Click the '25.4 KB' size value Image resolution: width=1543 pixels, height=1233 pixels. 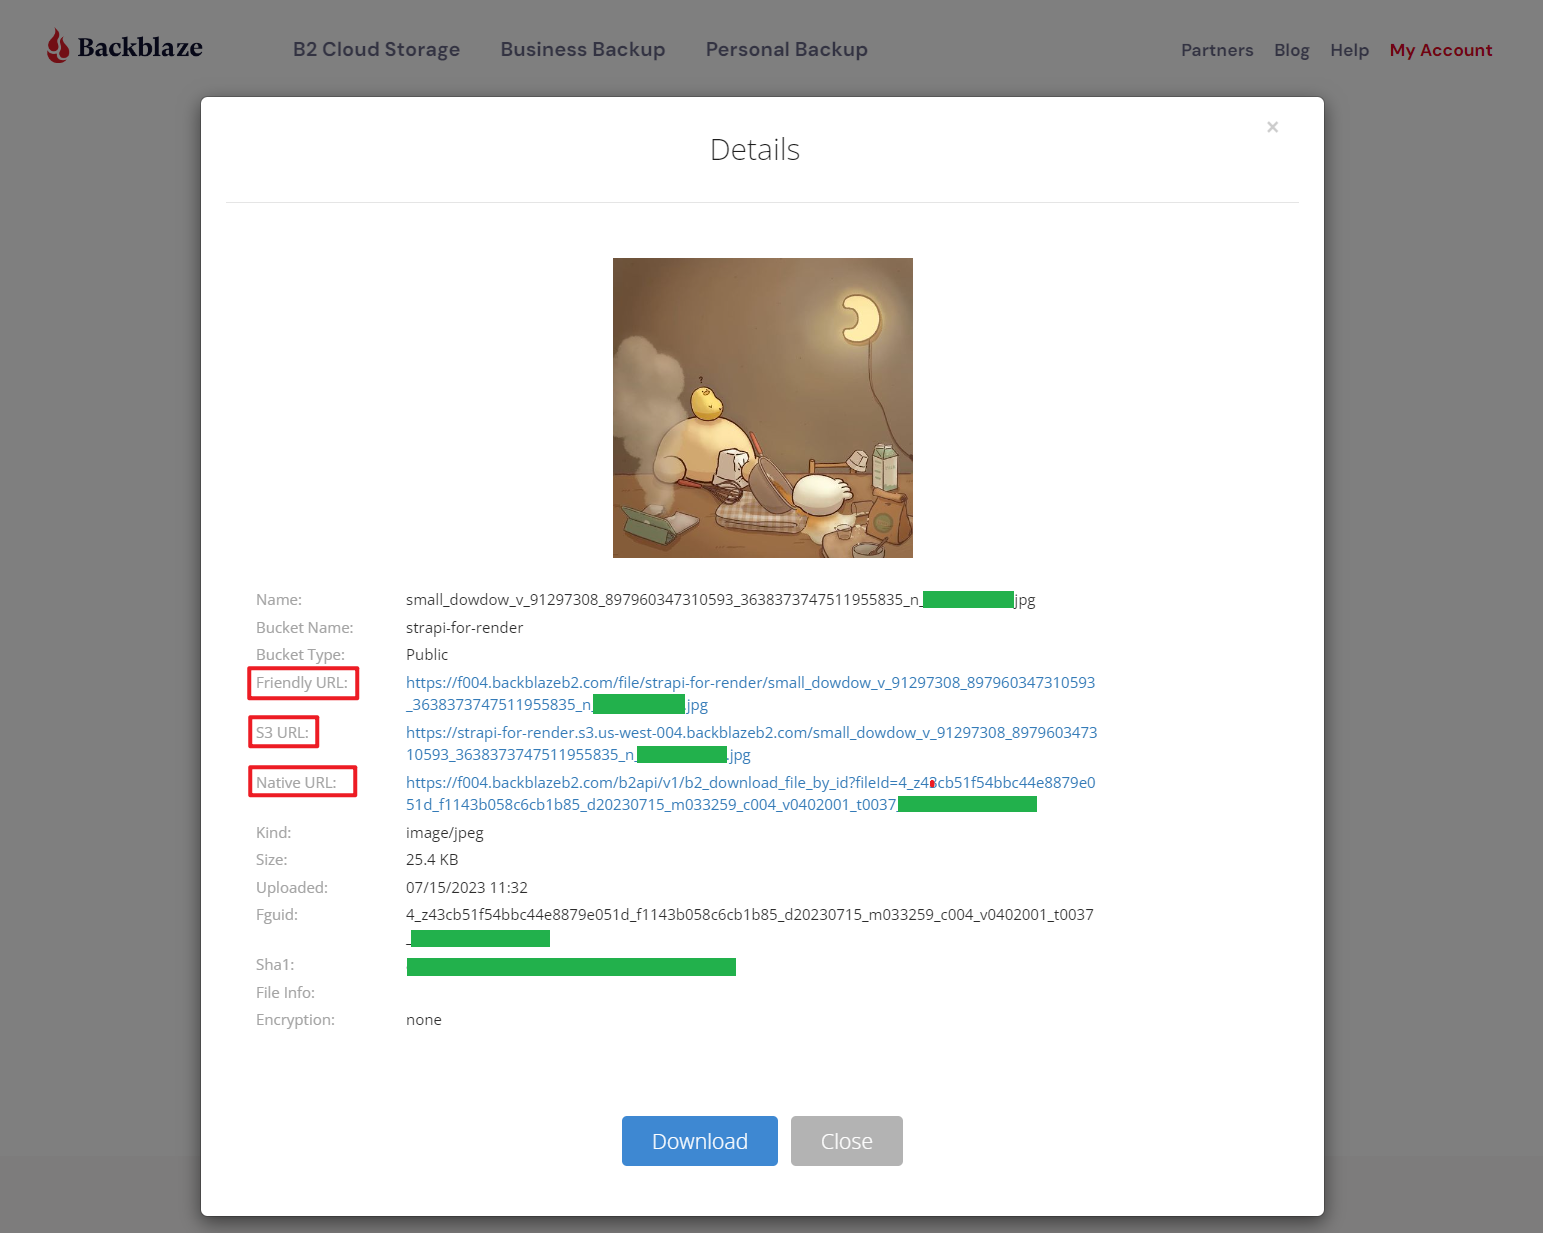[432, 859]
